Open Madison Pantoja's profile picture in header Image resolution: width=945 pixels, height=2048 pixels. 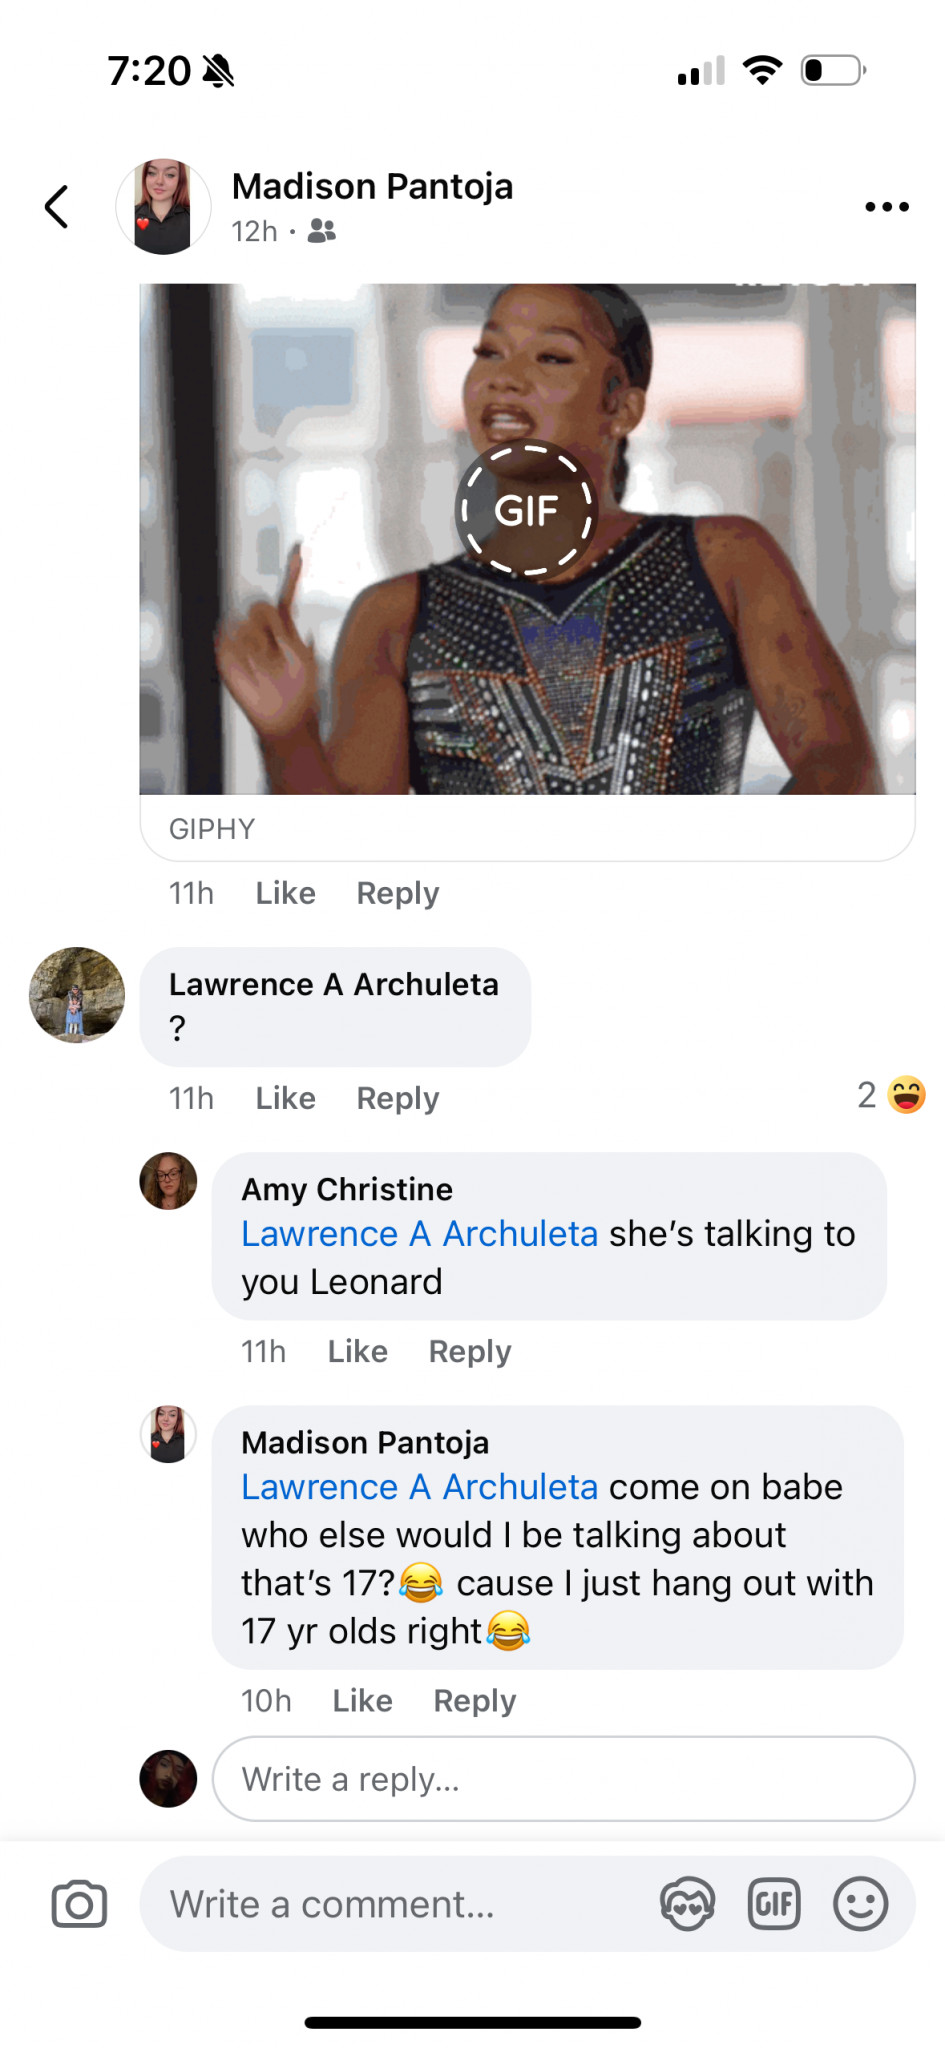pos(163,207)
